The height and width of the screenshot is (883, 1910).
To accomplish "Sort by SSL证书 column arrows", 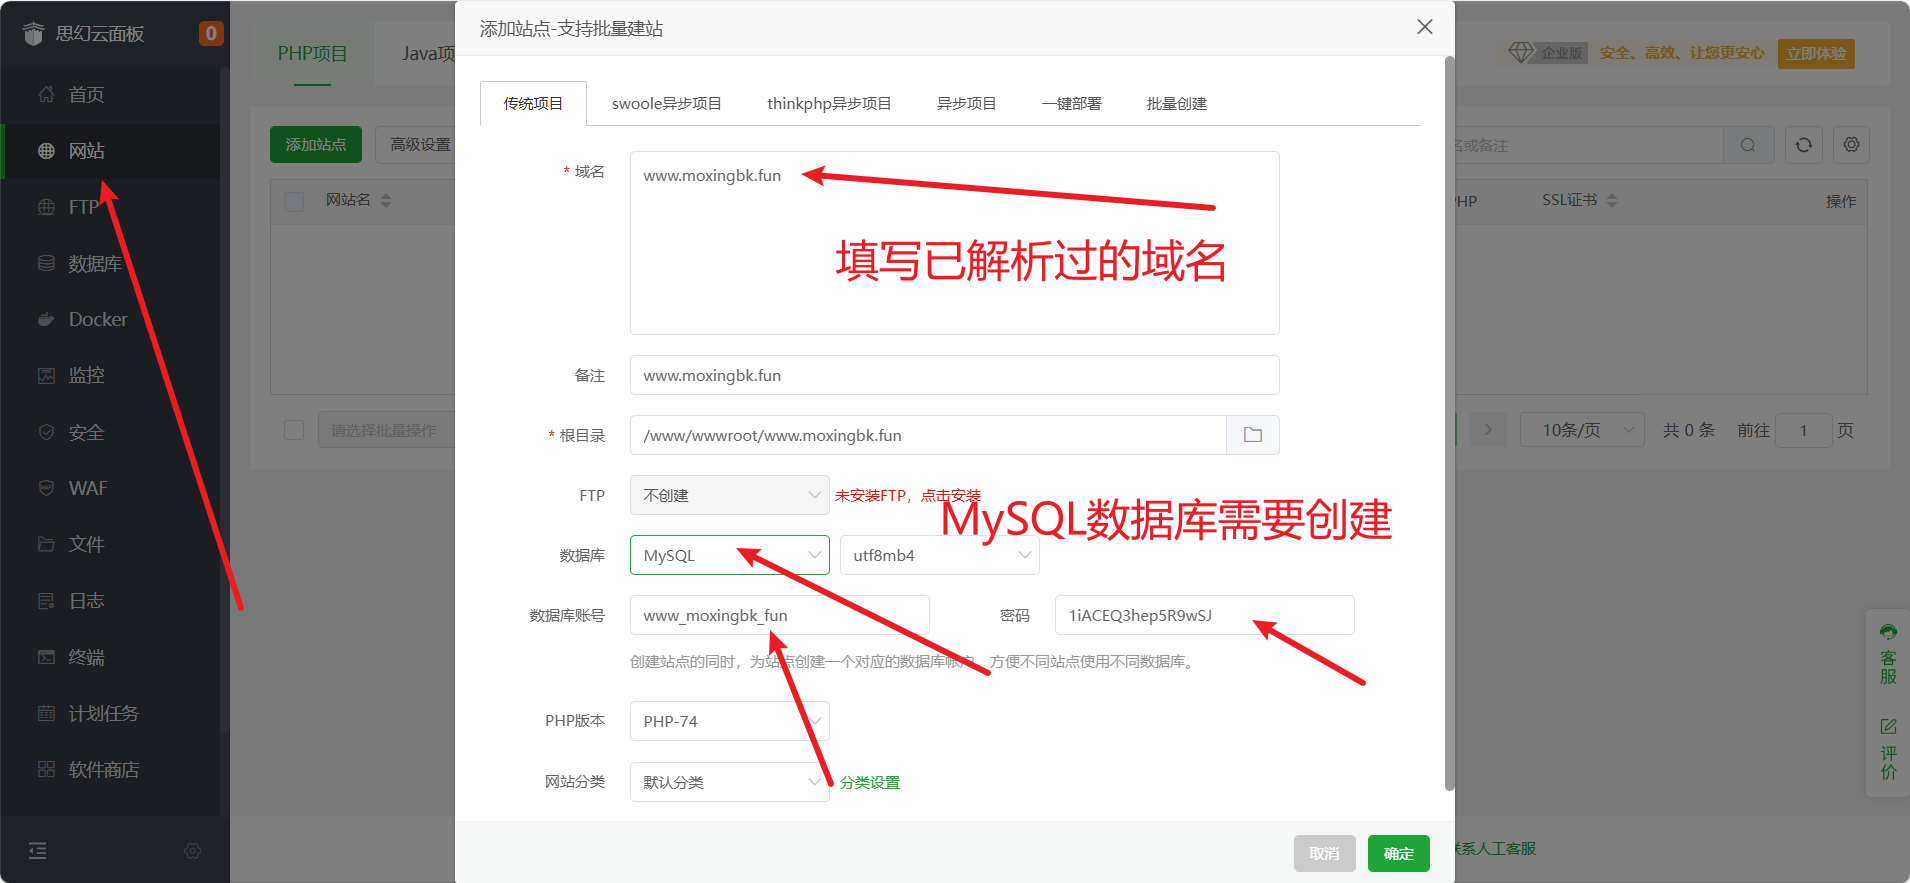I will tap(1612, 200).
